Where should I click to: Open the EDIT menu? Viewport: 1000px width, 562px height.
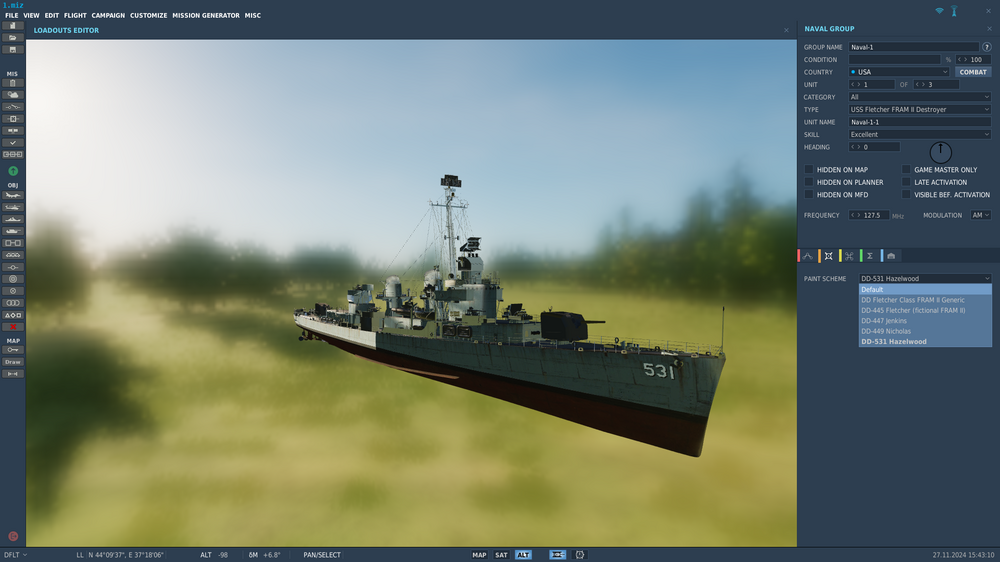pos(52,15)
